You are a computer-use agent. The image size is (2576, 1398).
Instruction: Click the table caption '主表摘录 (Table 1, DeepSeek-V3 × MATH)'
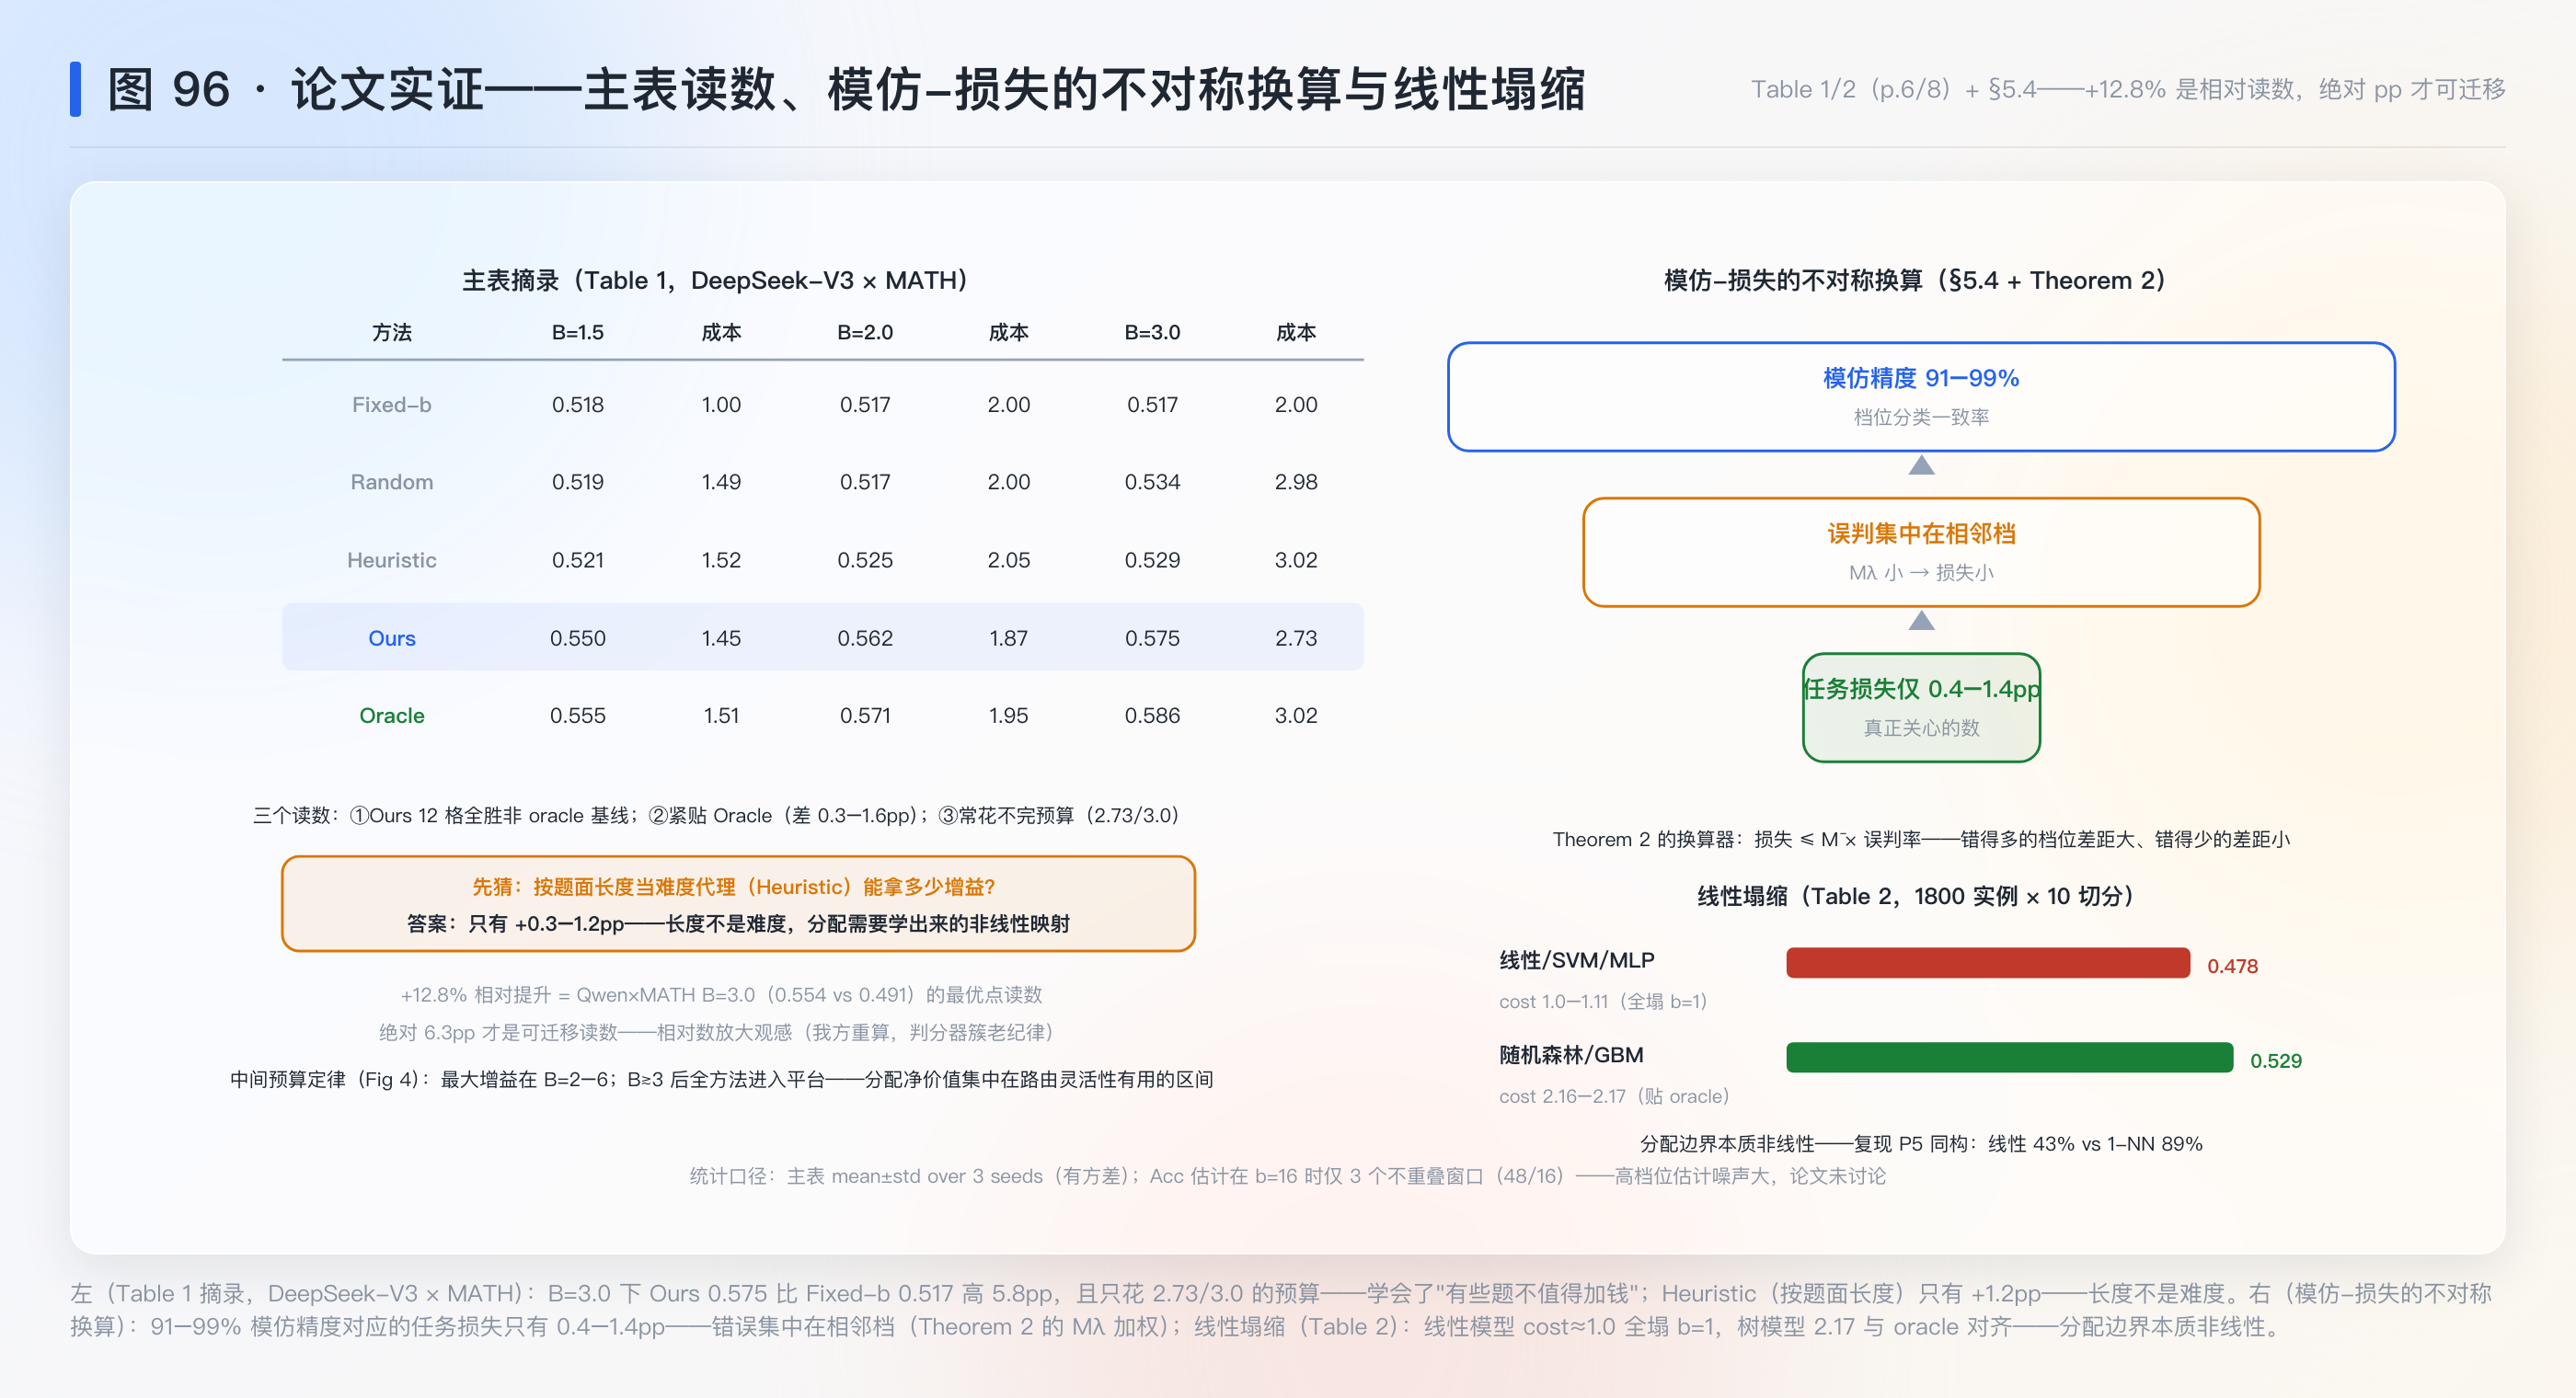(715, 280)
